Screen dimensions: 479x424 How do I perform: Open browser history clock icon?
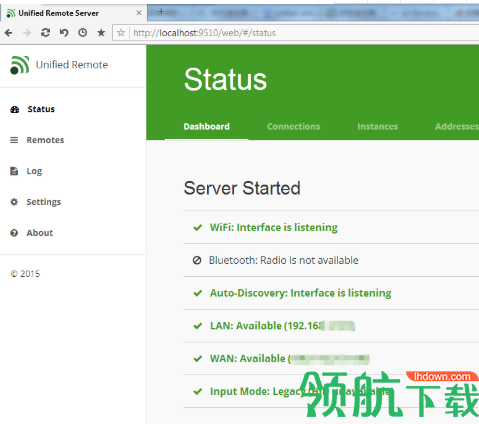[x=83, y=33]
